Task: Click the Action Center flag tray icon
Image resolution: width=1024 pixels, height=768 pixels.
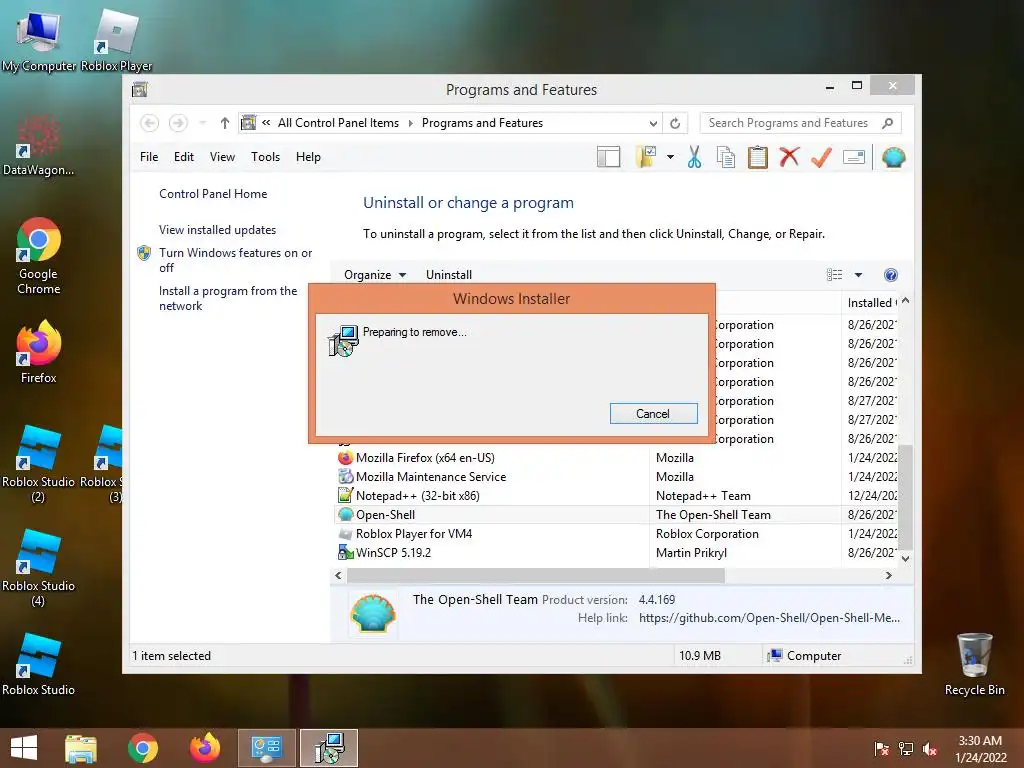Action: coord(881,749)
